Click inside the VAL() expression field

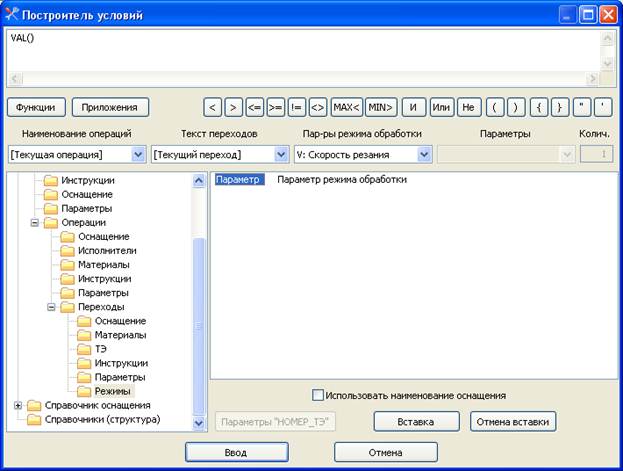[303, 50]
